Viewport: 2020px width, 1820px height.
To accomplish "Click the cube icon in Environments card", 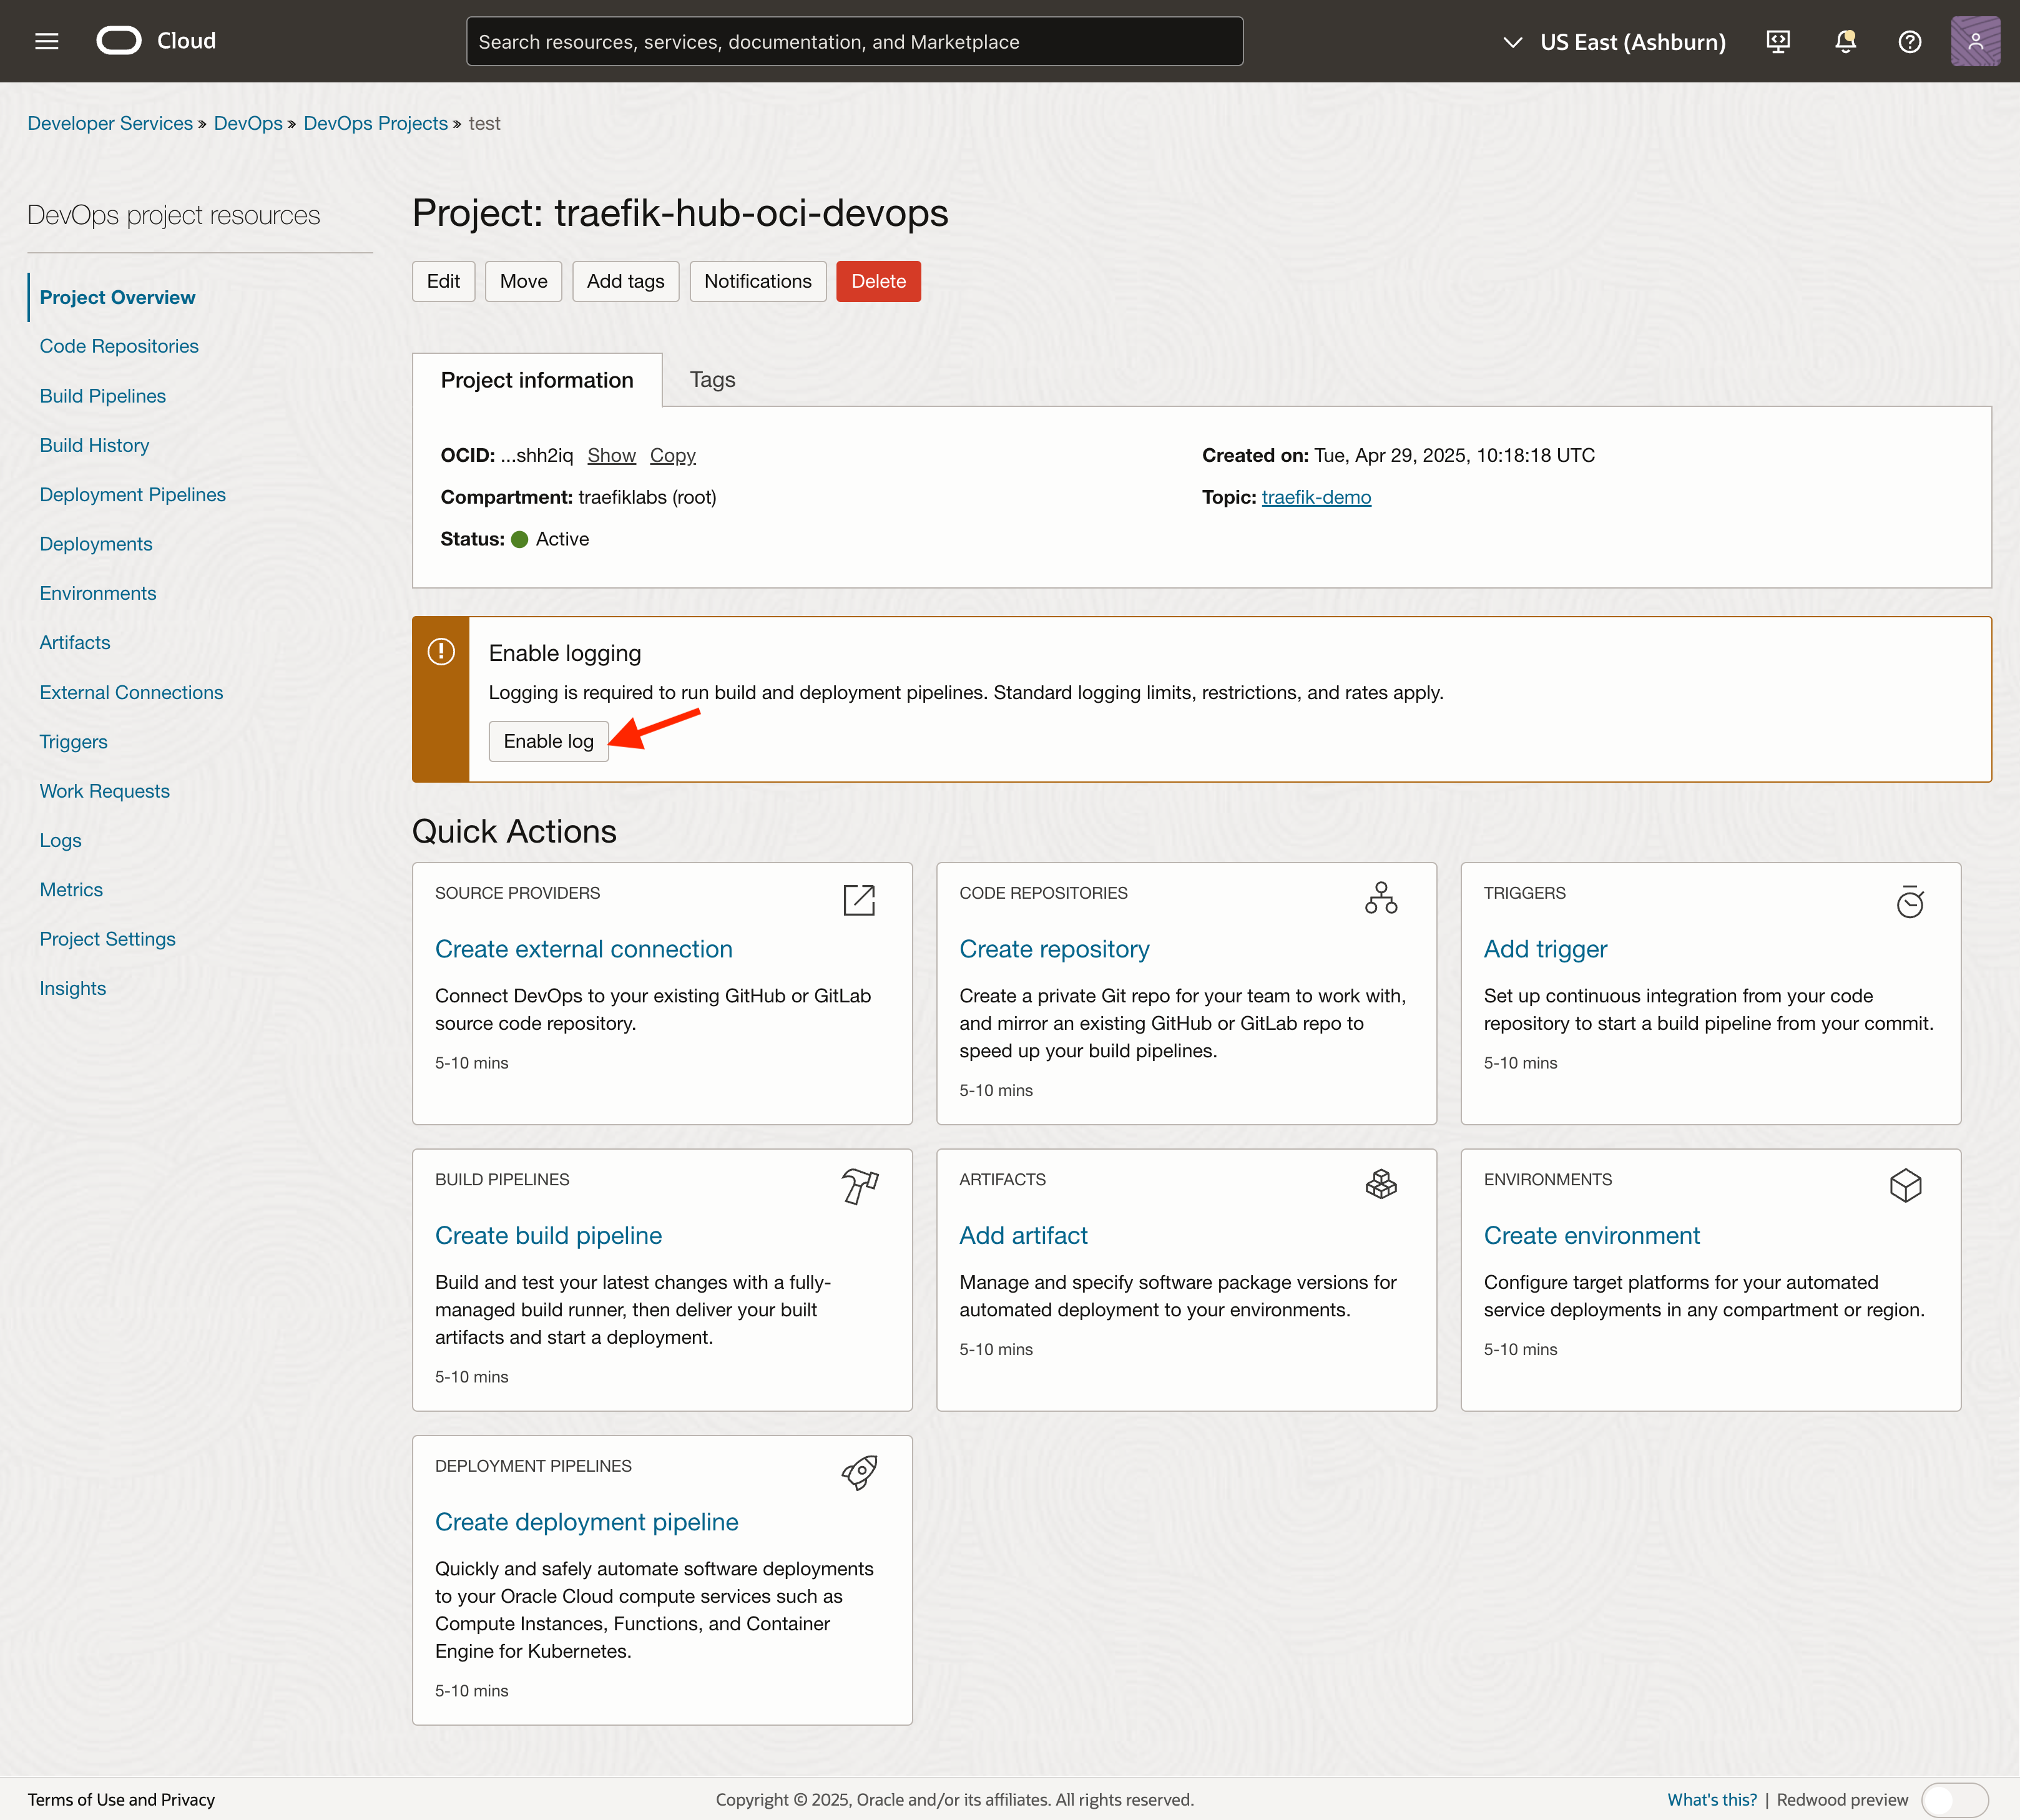I will coord(1905,1186).
